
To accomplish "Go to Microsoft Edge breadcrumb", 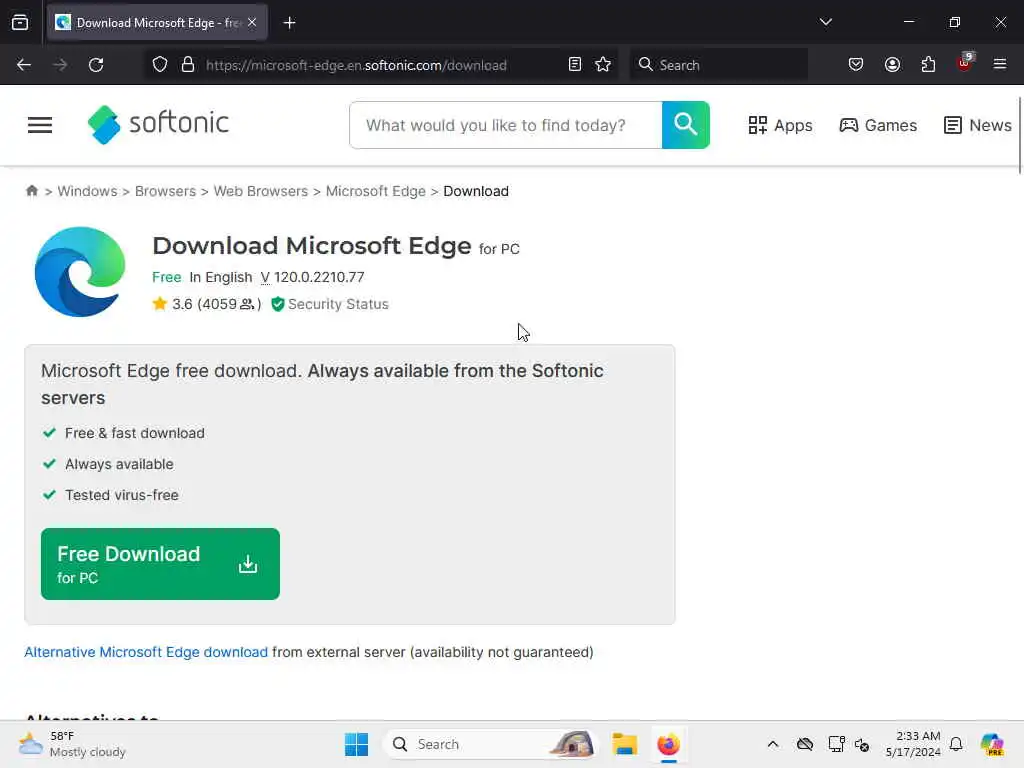I will [x=376, y=191].
